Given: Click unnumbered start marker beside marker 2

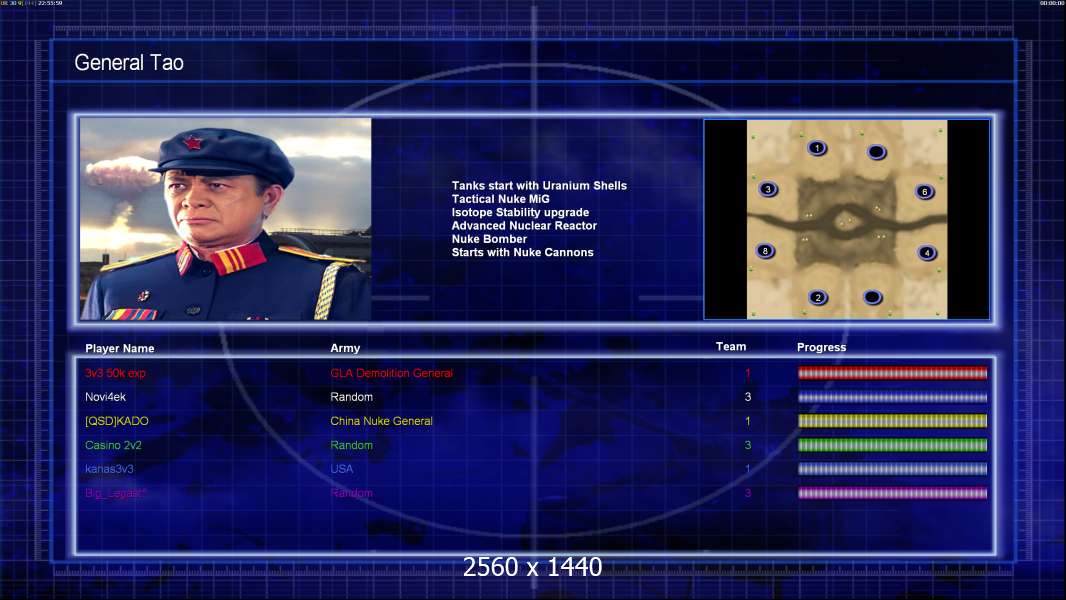Looking at the screenshot, I should point(873,297).
